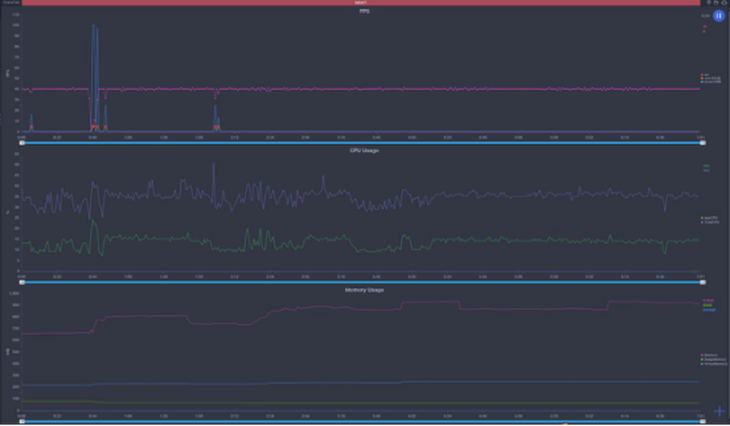Click the leftmost icon in top-right corner

pos(708,3)
